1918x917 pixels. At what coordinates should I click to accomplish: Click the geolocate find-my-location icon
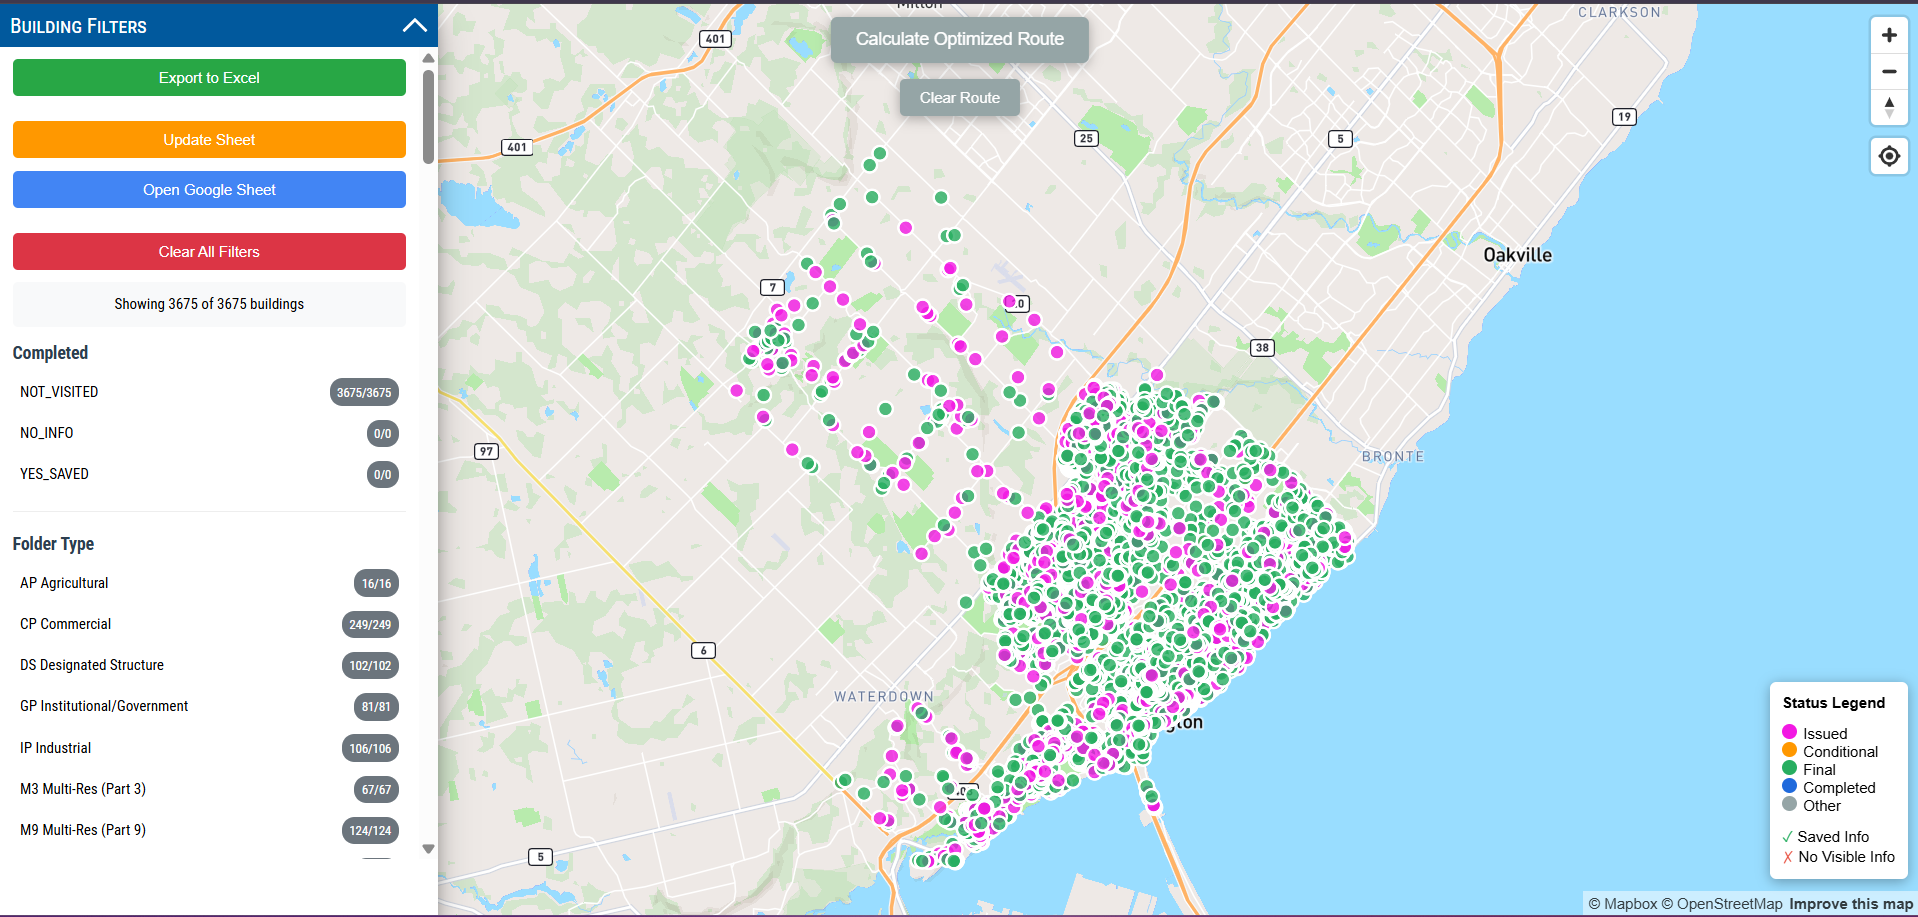point(1888,156)
